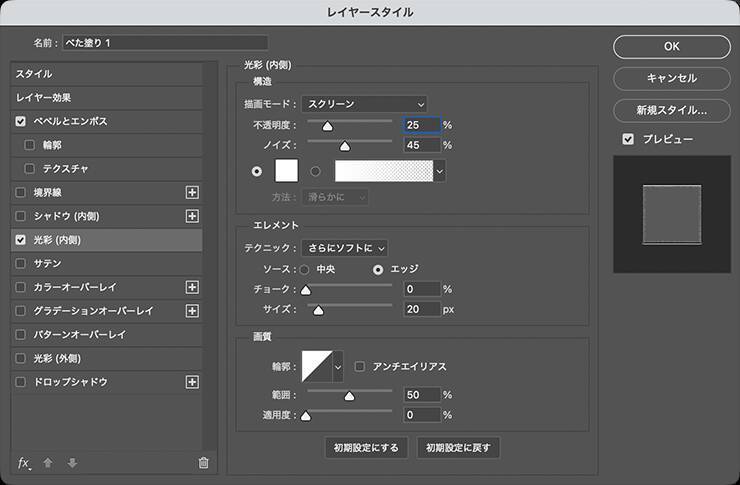
Task: Add another 境界線 effect with plus icon
Action: [192, 192]
